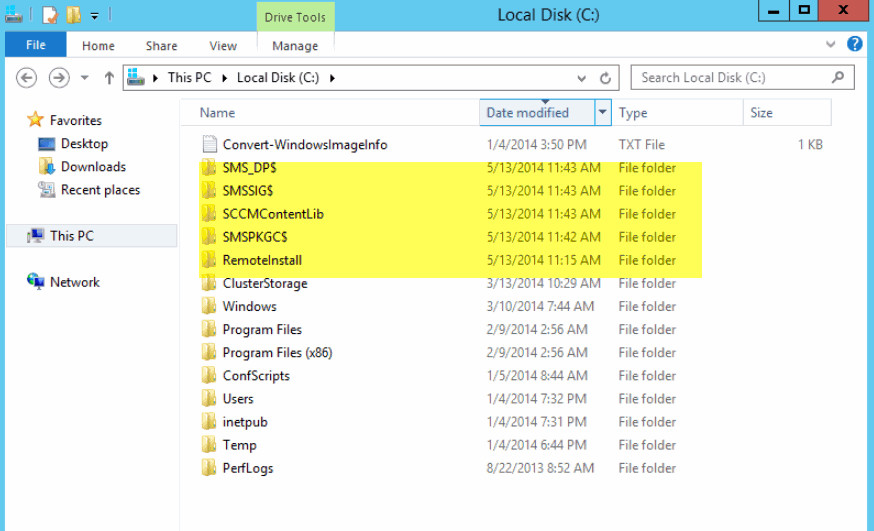Refresh the folder with the refresh icon
874x531 pixels.
point(605,78)
